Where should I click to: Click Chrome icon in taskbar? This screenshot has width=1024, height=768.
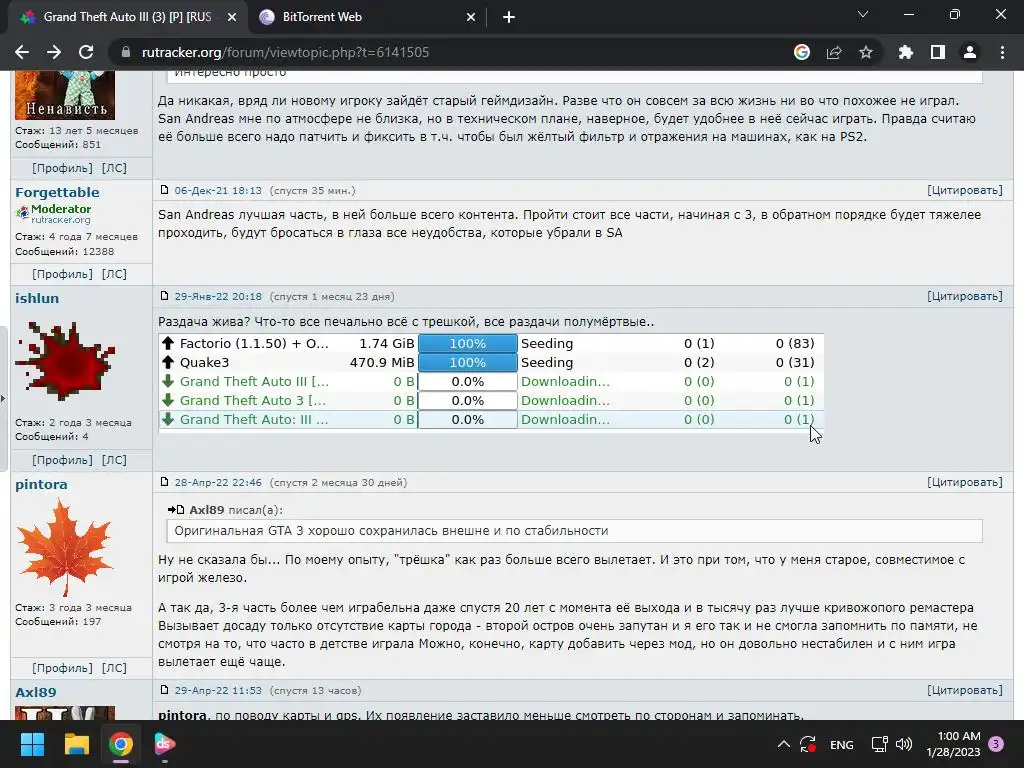click(x=121, y=744)
